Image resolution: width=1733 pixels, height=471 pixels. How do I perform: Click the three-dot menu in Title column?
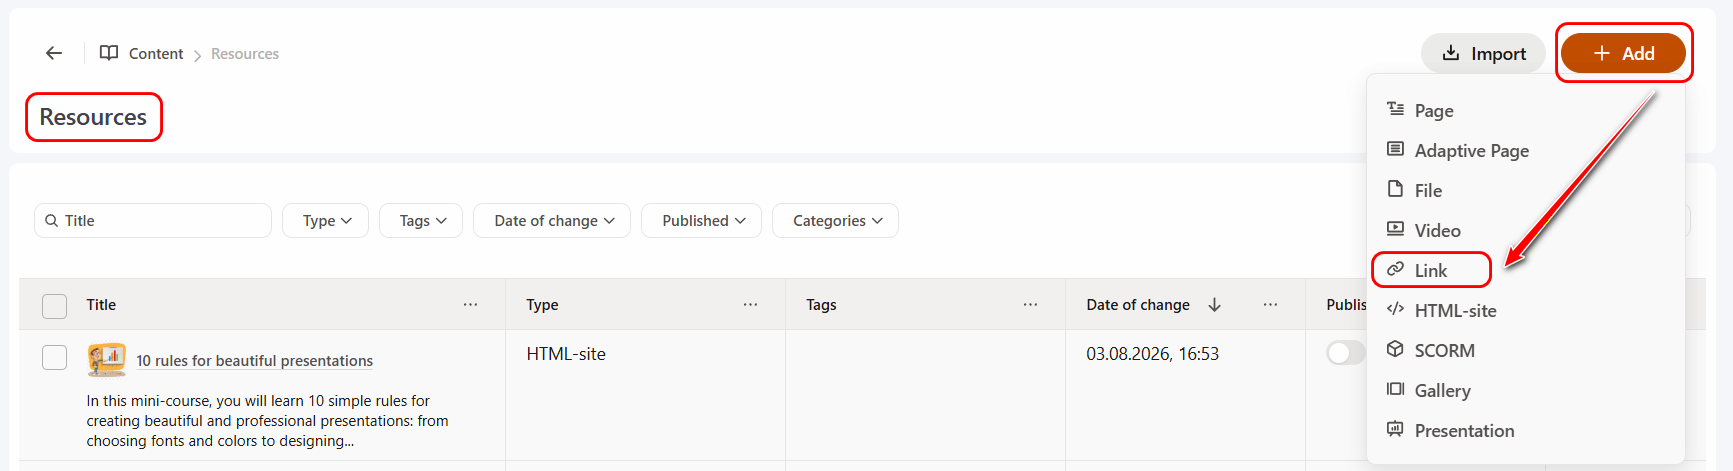point(470,304)
